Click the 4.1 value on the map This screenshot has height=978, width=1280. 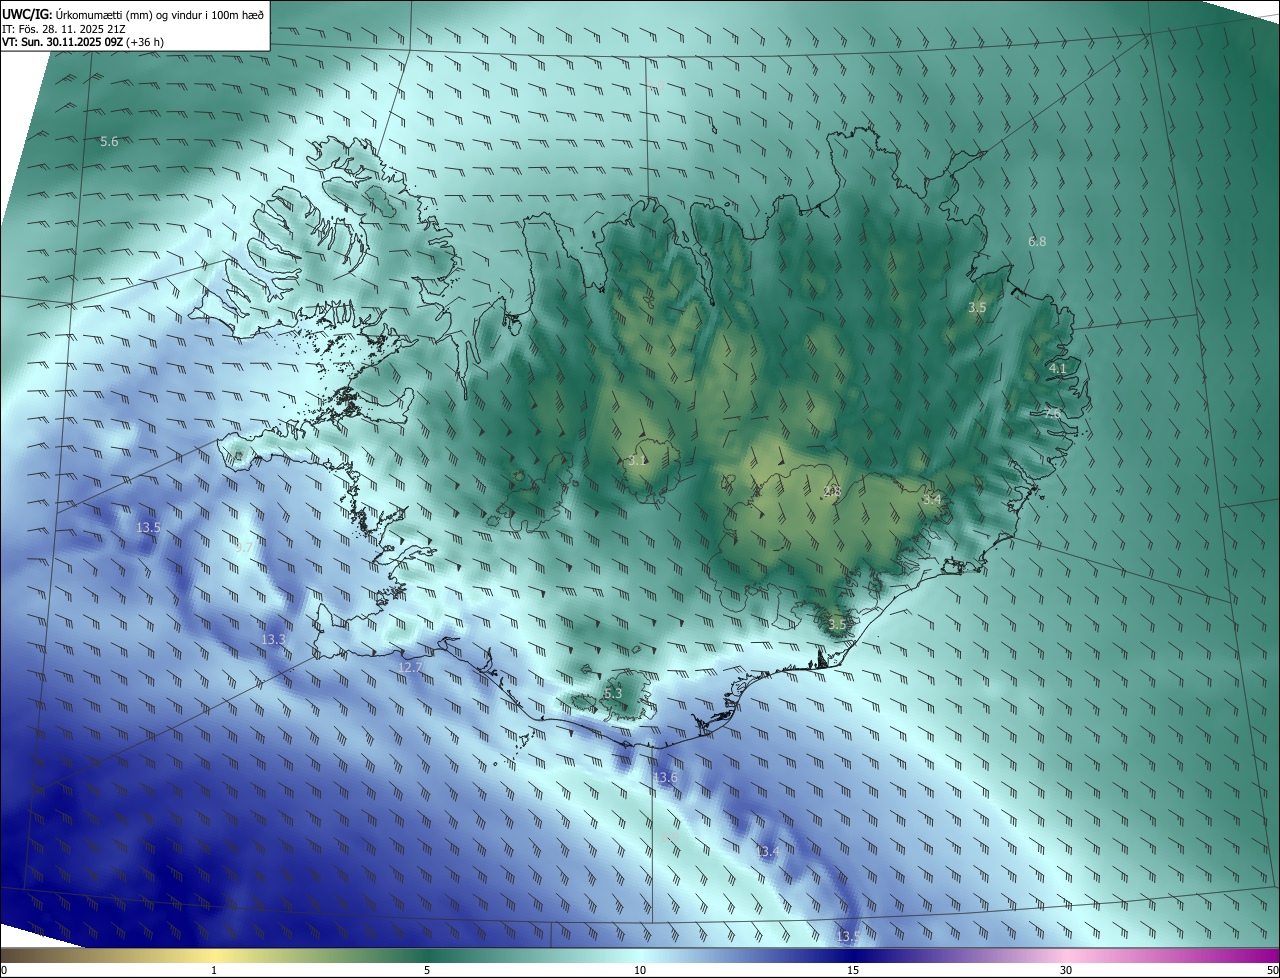pyautogui.click(x=1058, y=369)
